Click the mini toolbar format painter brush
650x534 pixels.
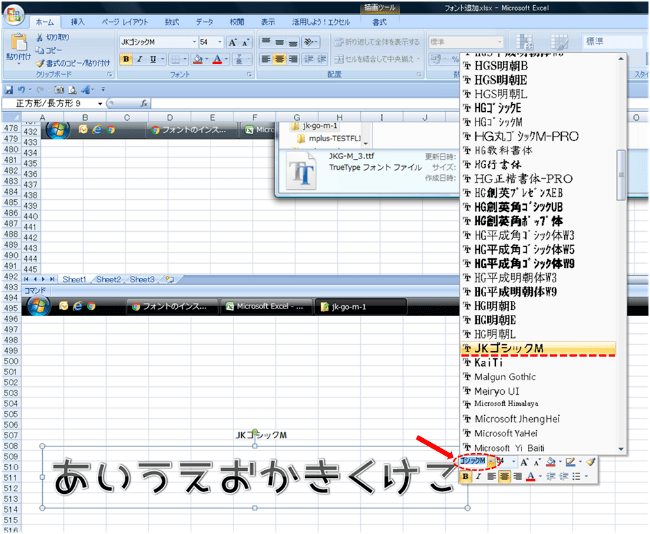tap(591, 462)
